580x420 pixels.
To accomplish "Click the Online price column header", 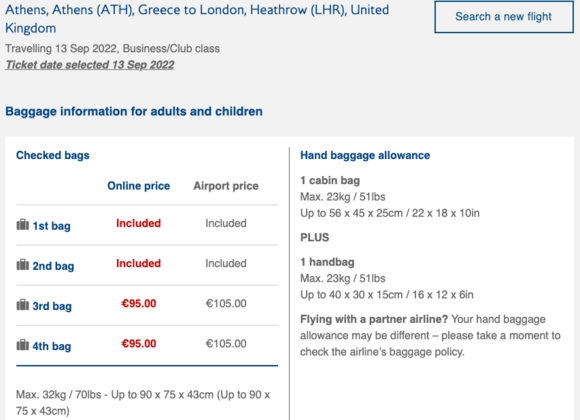I will (139, 186).
